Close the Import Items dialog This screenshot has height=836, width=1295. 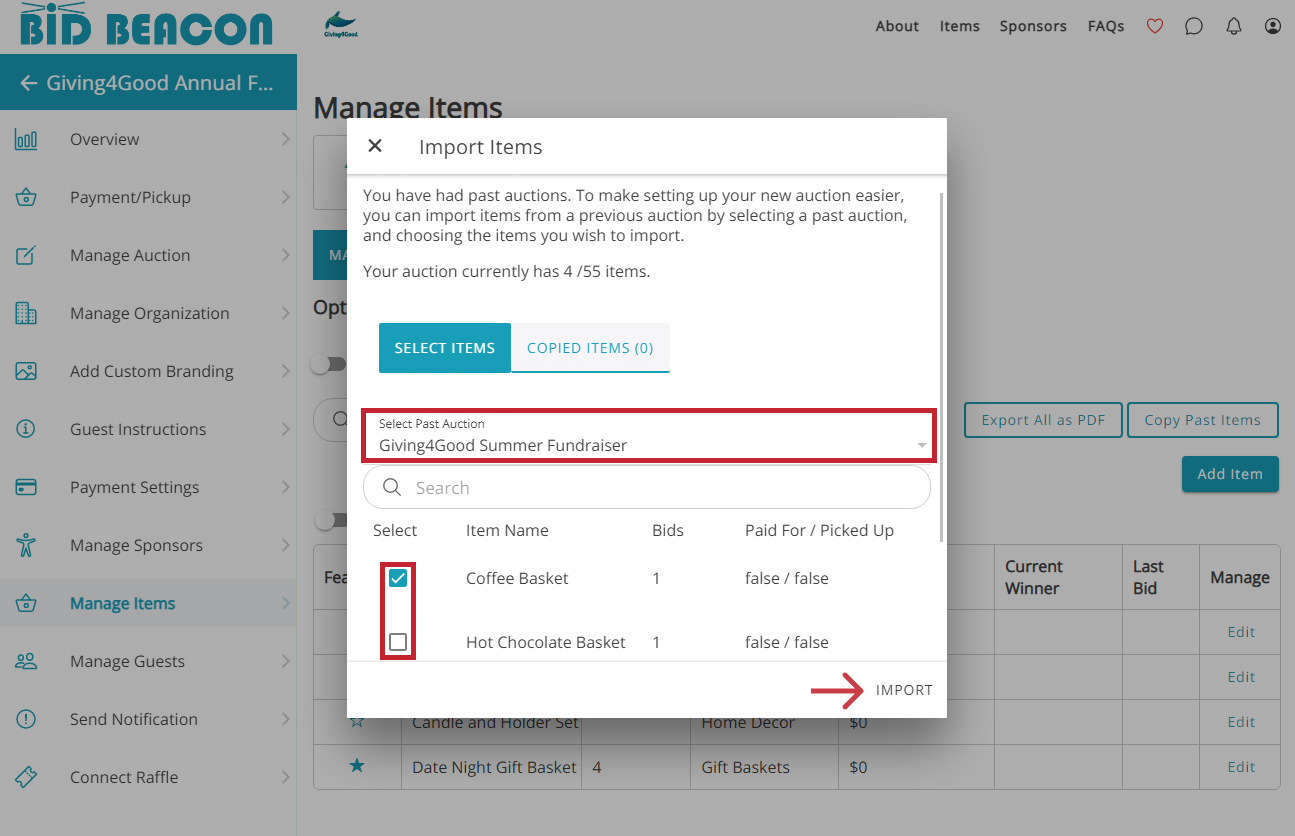375,146
